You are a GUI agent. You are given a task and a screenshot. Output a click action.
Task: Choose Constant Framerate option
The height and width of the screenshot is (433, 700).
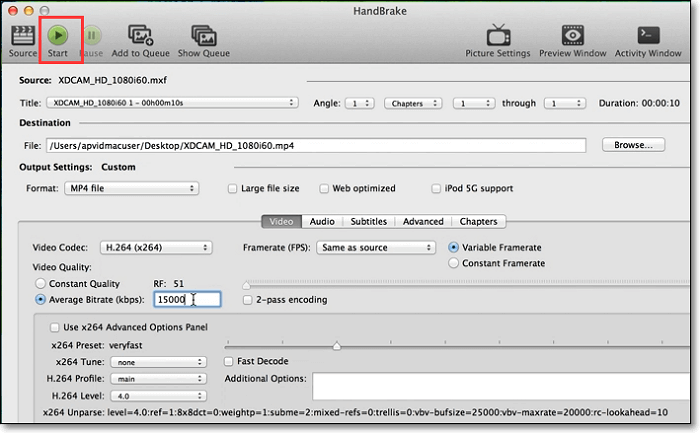pos(455,263)
